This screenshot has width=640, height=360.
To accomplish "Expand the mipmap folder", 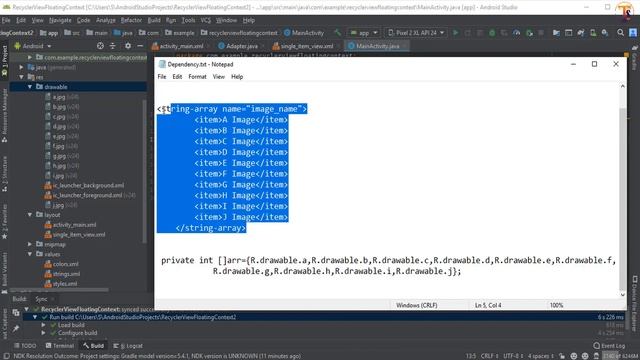I will [30, 244].
